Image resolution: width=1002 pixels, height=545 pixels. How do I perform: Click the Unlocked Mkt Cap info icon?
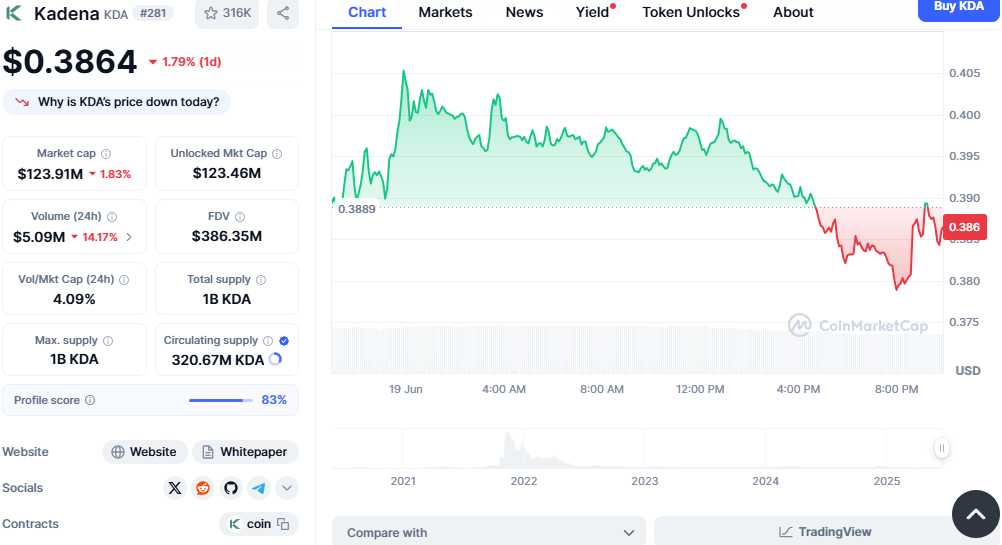tap(277, 154)
